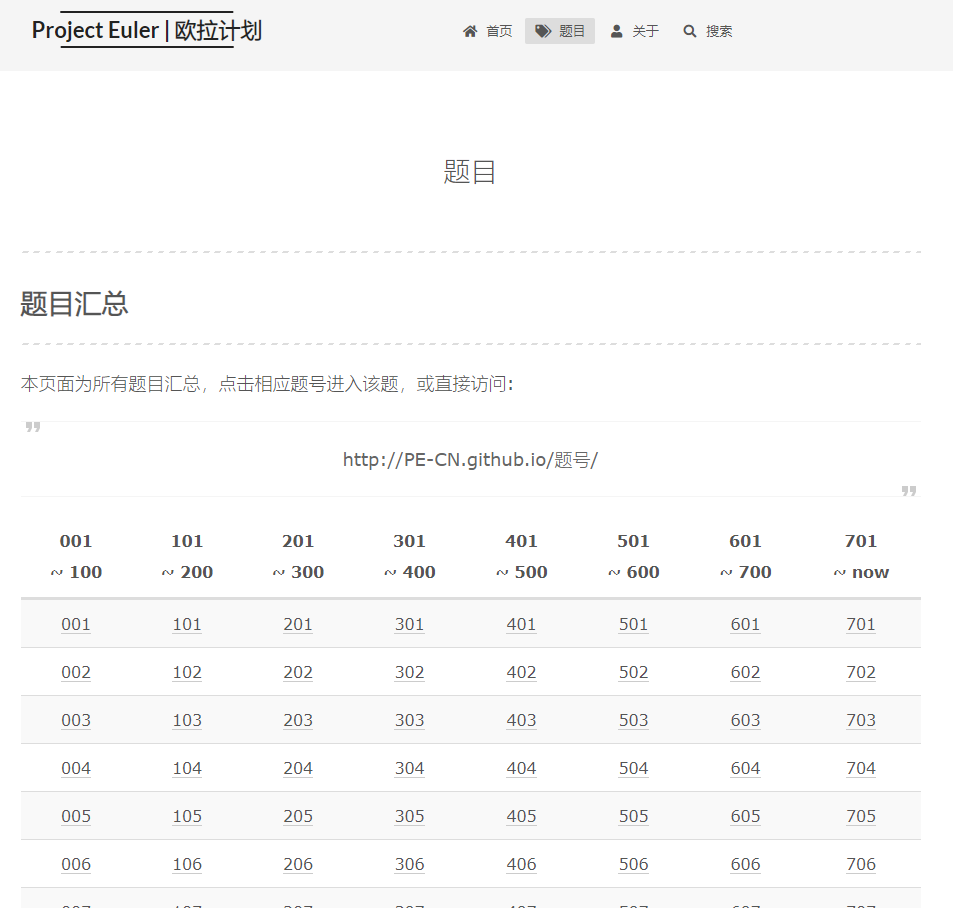Viewport: 953px width, 908px height.
Task: Go to problem 002
Action: (76, 672)
